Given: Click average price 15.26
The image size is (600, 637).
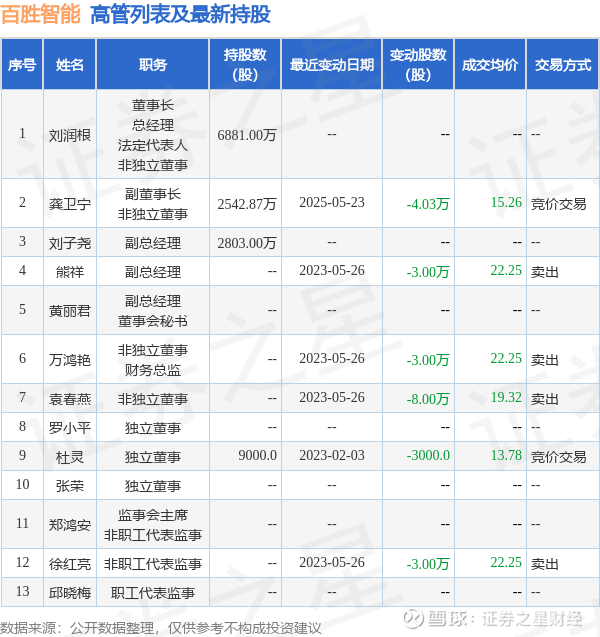Looking at the screenshot, I should tap(506, 202).
